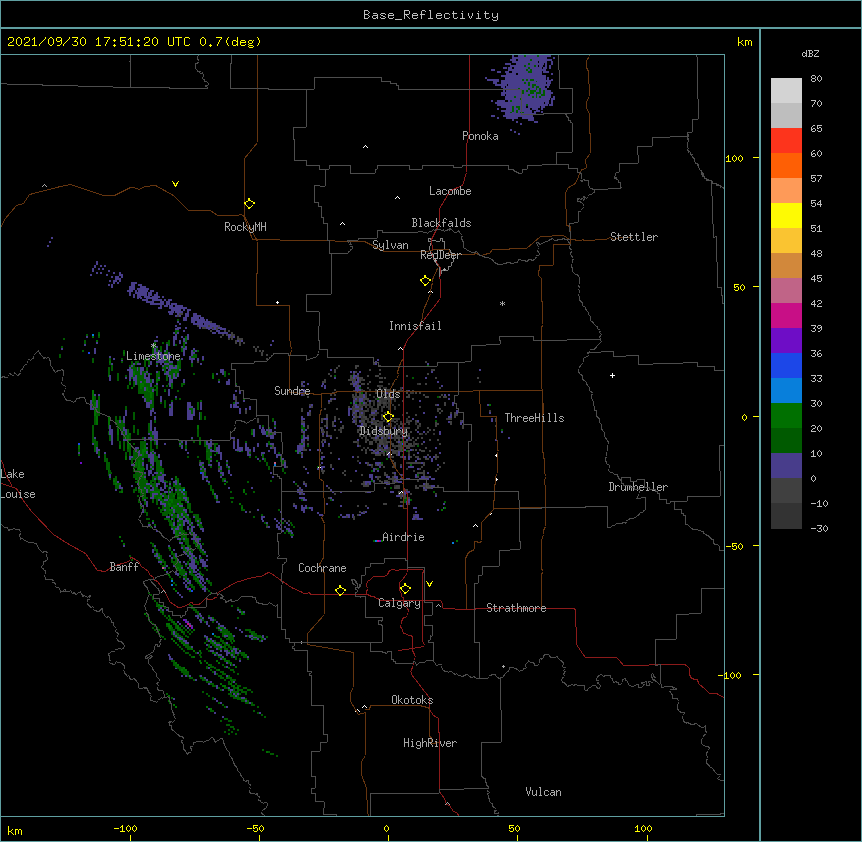Click the ThreeHills label
Screen dimensions: 862x842
point(534,418)
